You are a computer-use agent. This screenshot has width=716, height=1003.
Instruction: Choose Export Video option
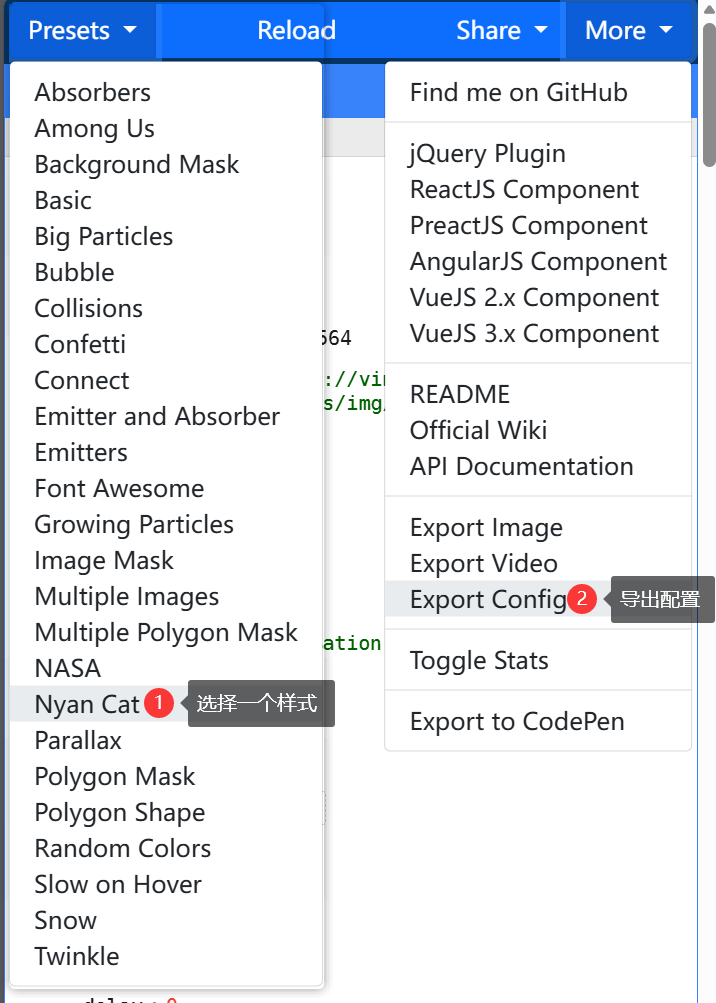coord(483,563)
